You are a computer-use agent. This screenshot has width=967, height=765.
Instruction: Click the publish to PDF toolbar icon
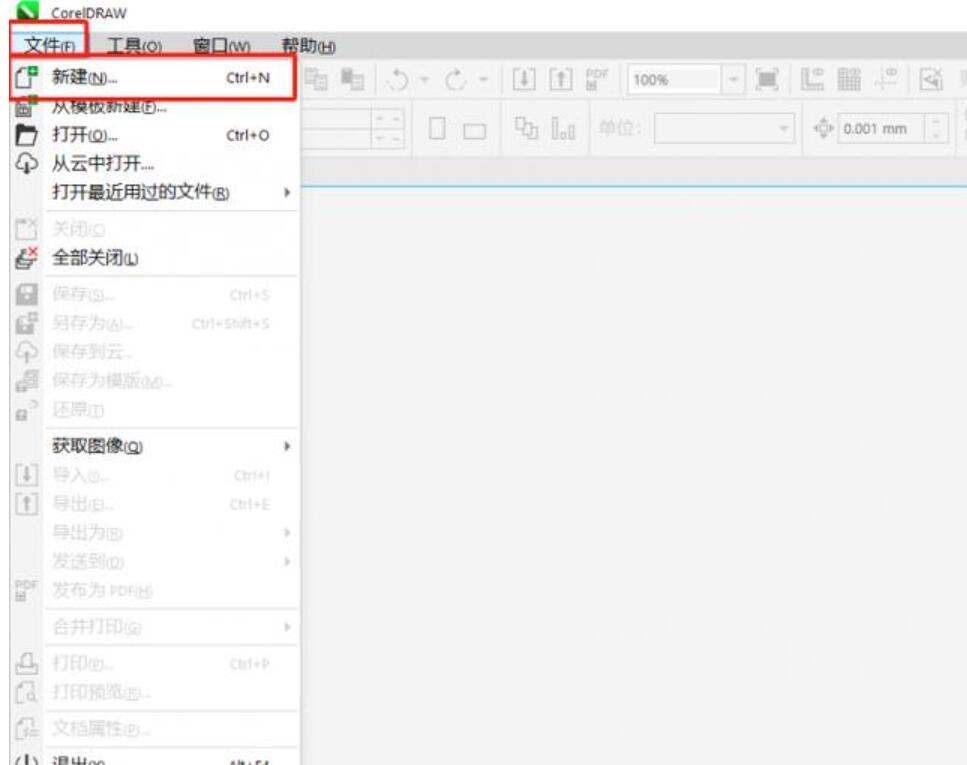596,79
